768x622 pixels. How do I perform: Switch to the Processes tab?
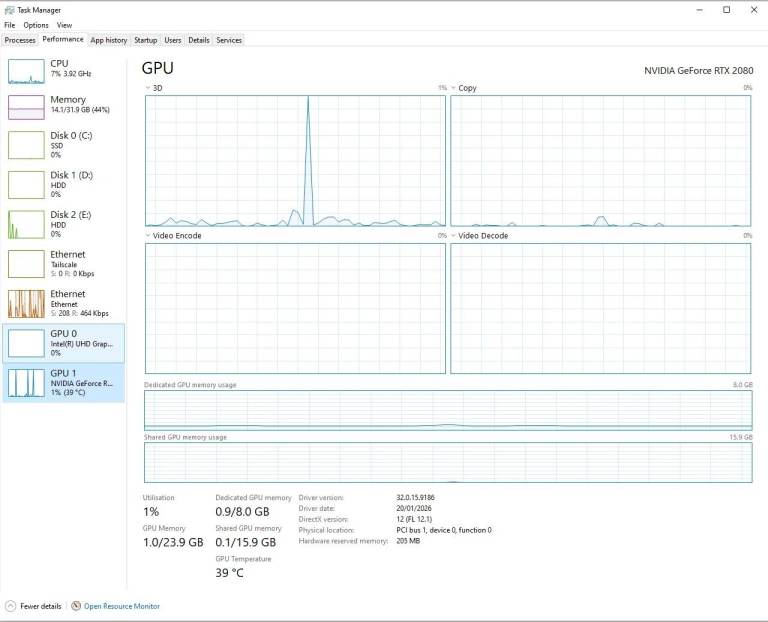click(20, 40)
